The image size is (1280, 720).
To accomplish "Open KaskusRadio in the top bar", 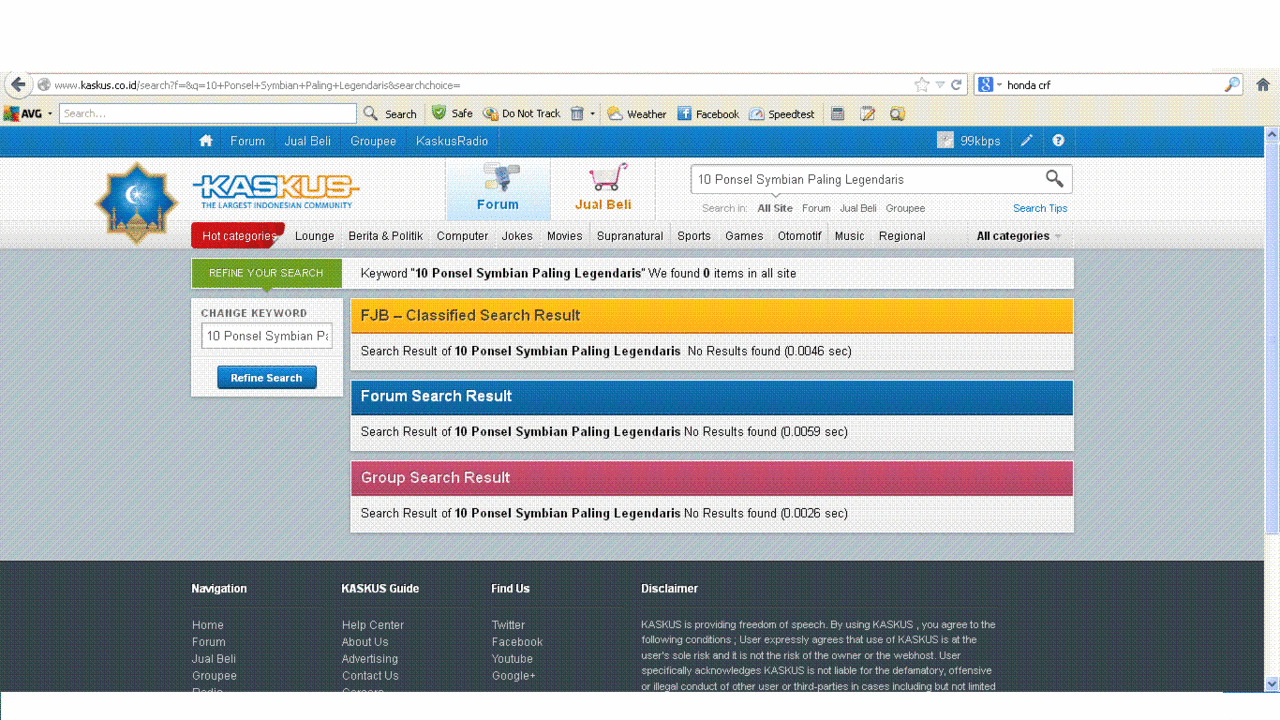I will (x=452, y=141).
